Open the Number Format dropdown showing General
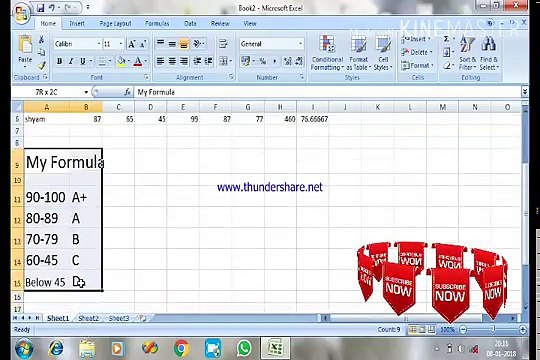 tap(301, 44)
